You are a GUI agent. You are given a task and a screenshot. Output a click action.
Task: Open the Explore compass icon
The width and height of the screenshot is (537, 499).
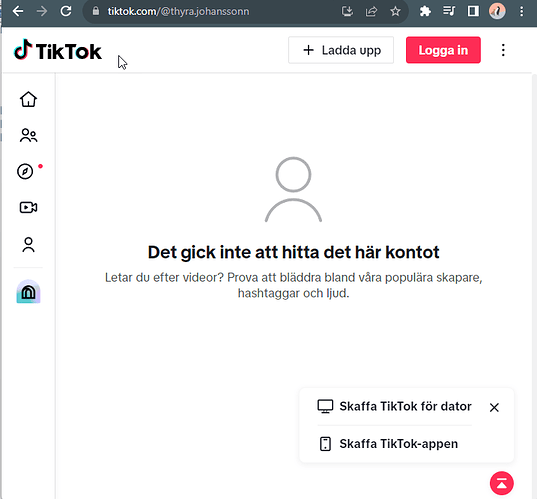point(25,171)
